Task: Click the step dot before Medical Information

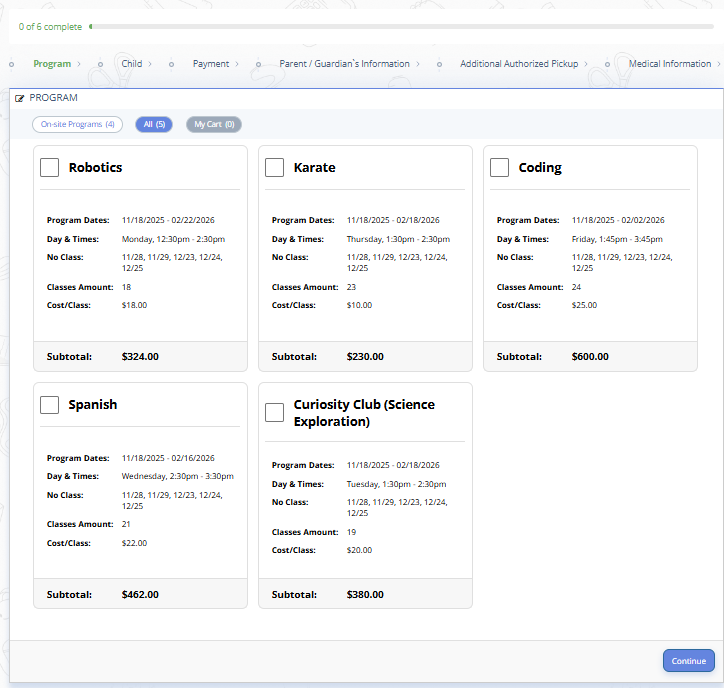Action: tap(606, 64)
